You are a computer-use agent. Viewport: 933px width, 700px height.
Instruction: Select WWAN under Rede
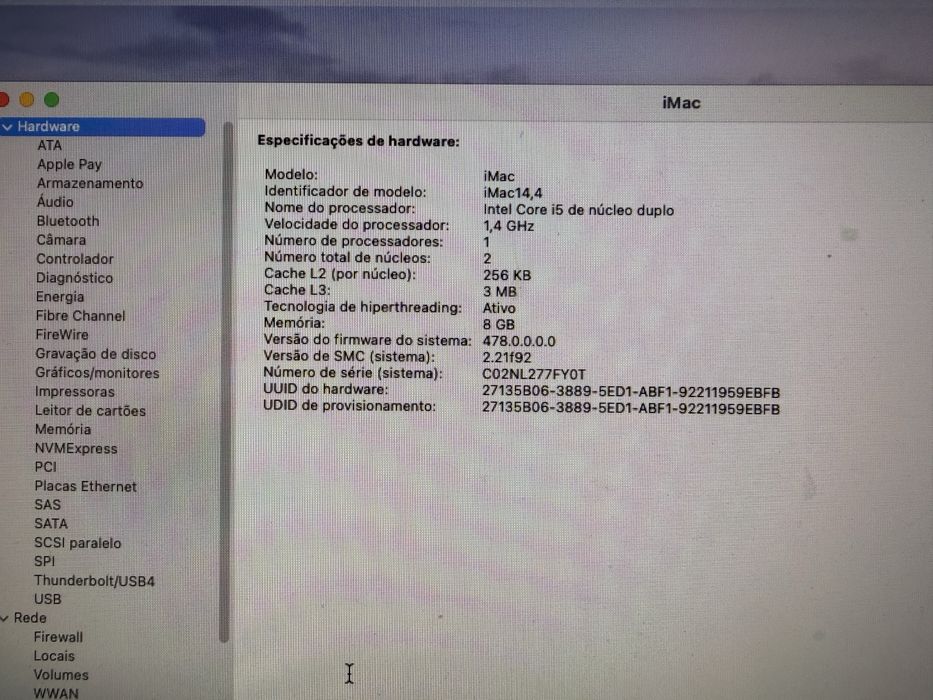(55, 693)
